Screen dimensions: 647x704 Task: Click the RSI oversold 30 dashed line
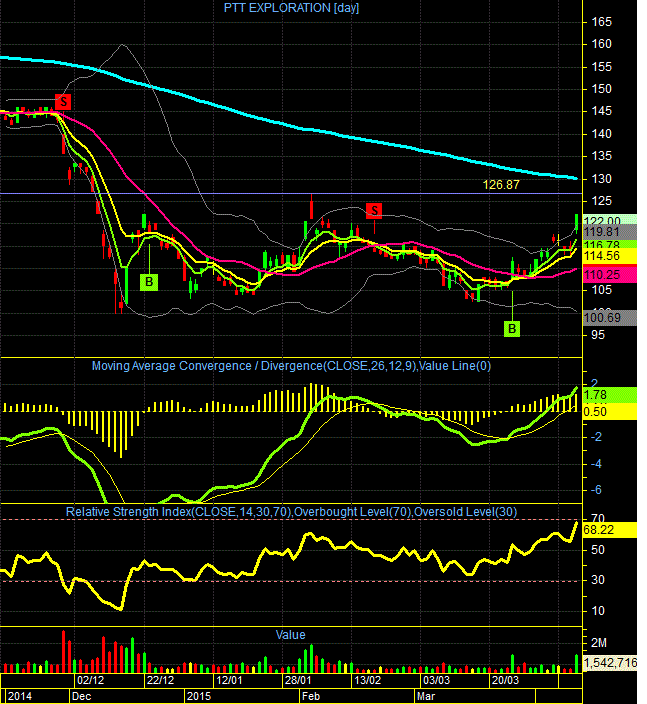[291, 581]
